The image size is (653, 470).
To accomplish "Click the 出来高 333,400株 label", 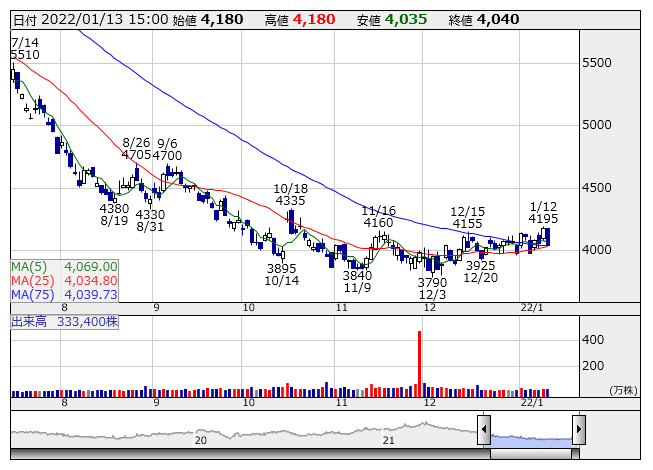I will 65,322.
